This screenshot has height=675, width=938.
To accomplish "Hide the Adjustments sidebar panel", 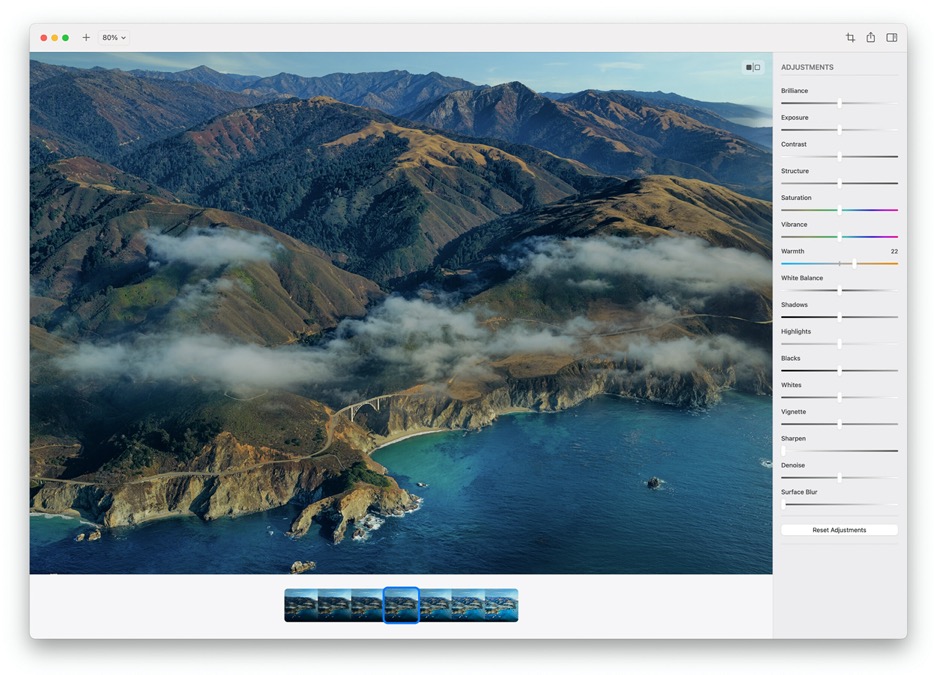I will point(892,38).
